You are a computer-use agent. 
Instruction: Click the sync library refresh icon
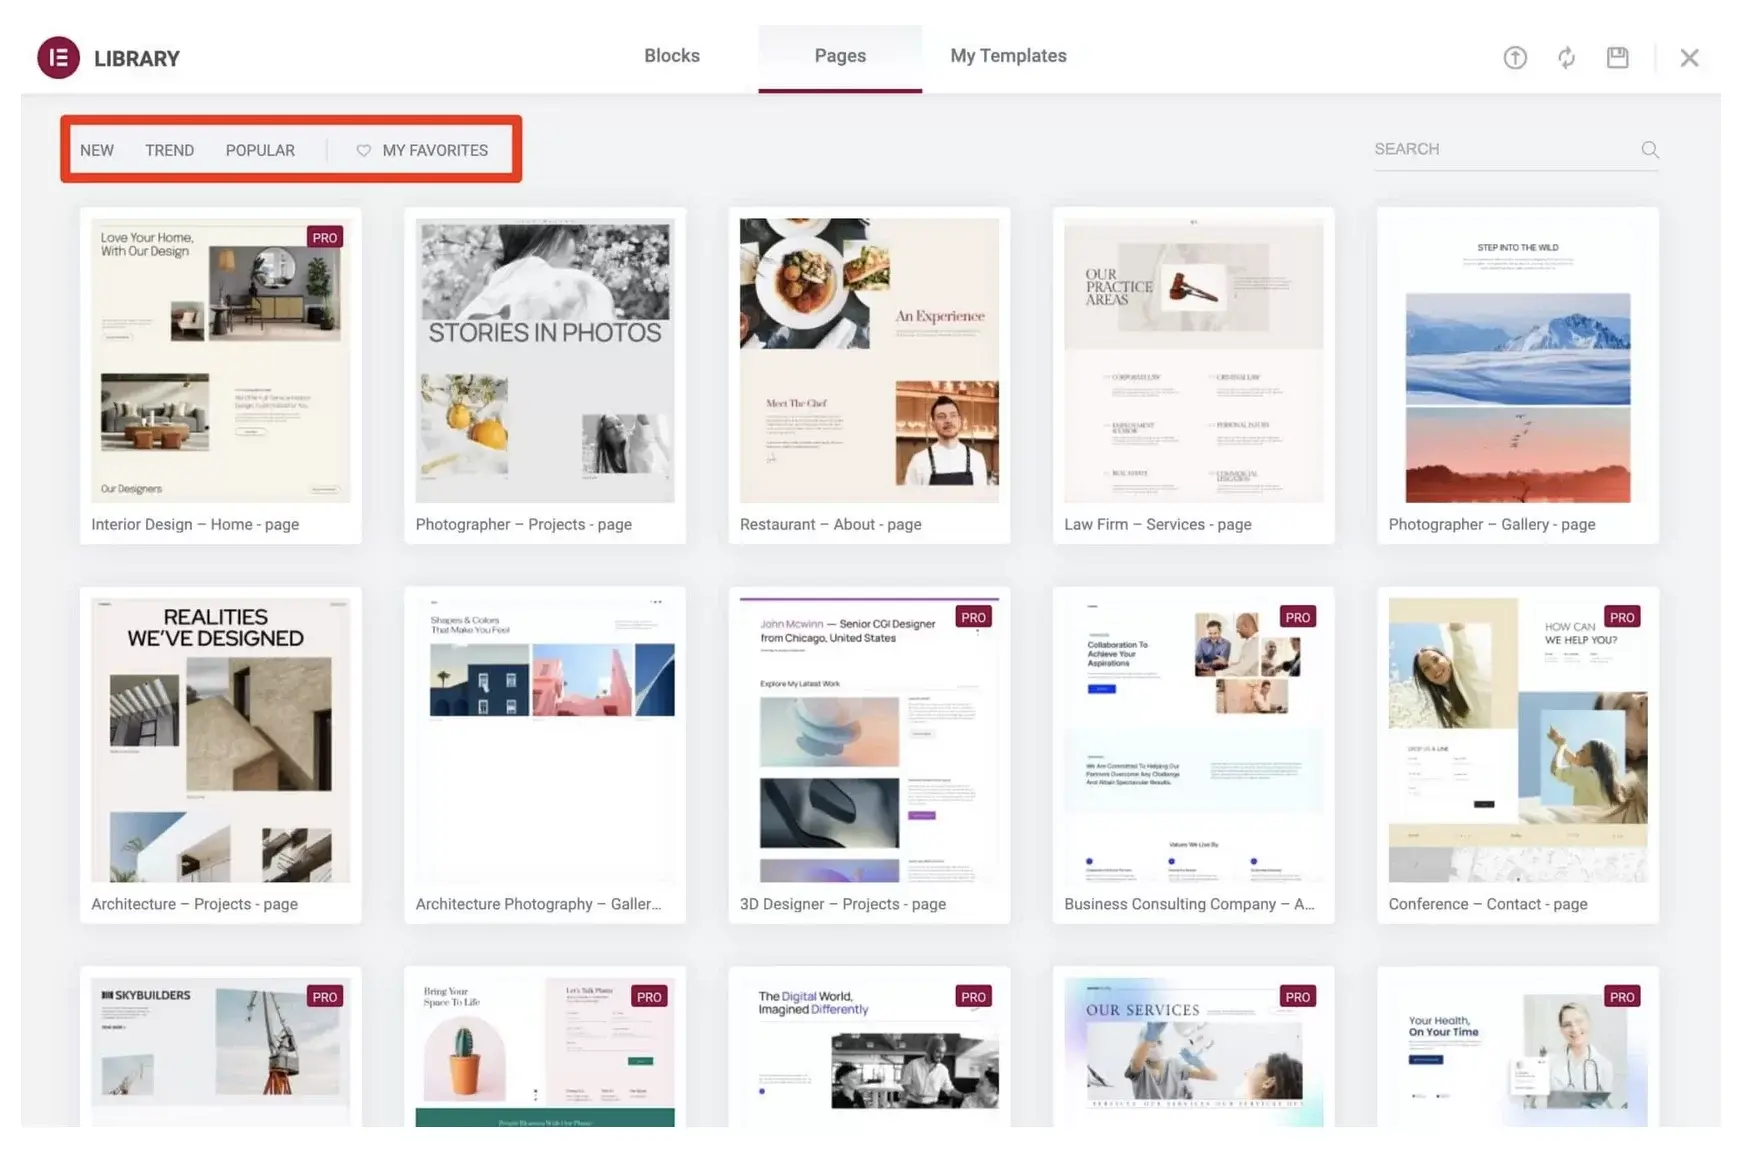coord(1566,58)
